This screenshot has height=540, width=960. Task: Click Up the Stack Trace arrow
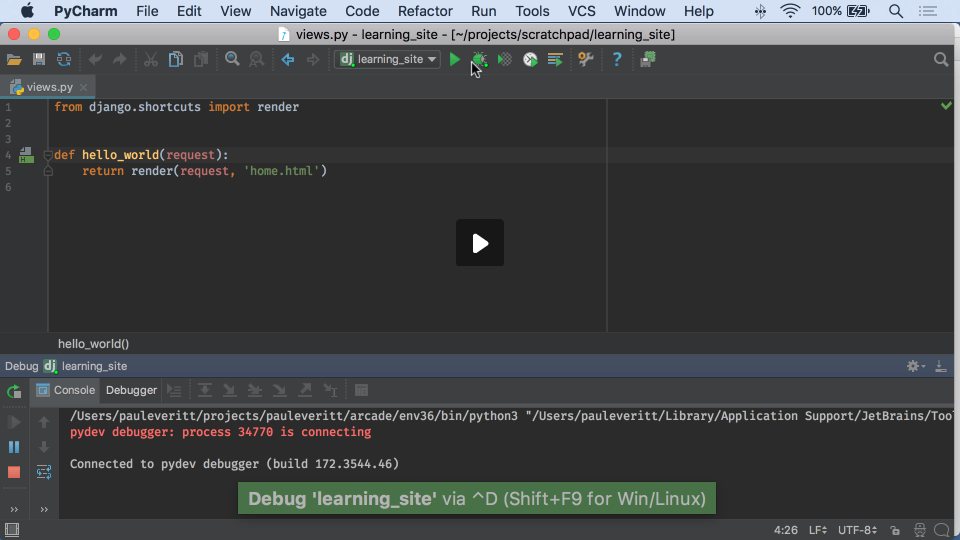tap(44, 422)
